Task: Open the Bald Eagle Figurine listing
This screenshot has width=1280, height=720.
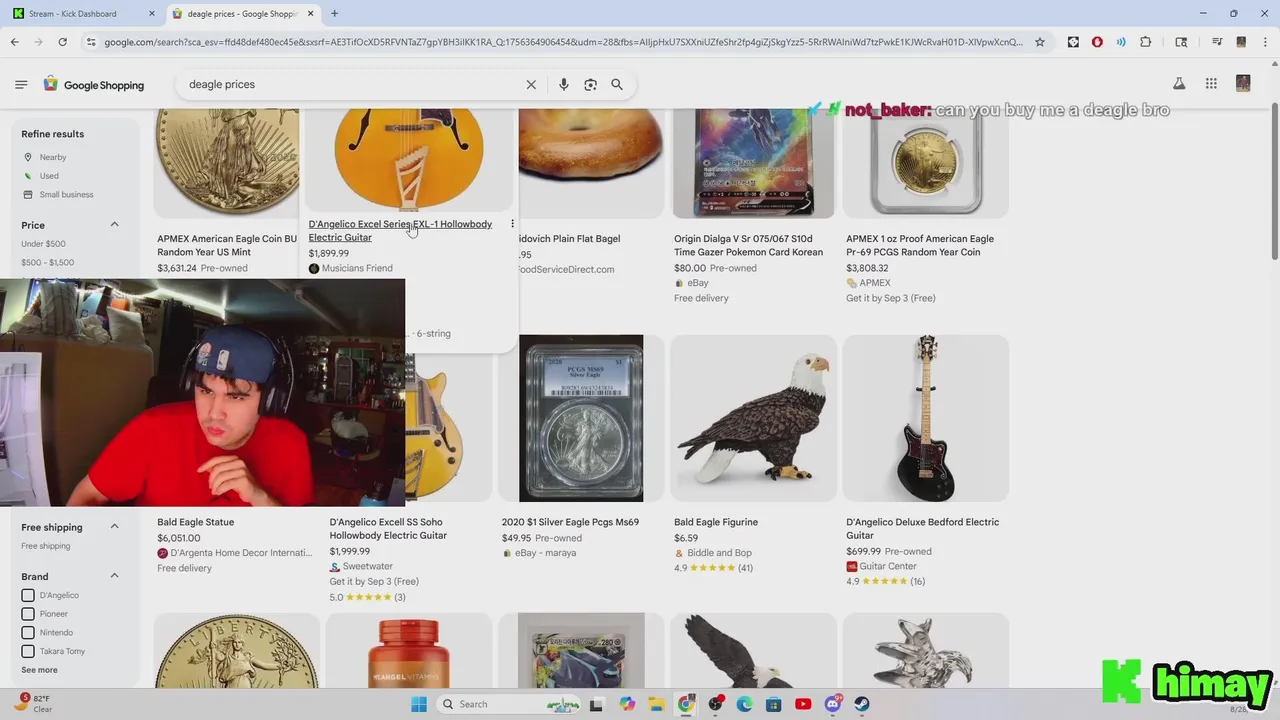Action: [x=716, y=522]
